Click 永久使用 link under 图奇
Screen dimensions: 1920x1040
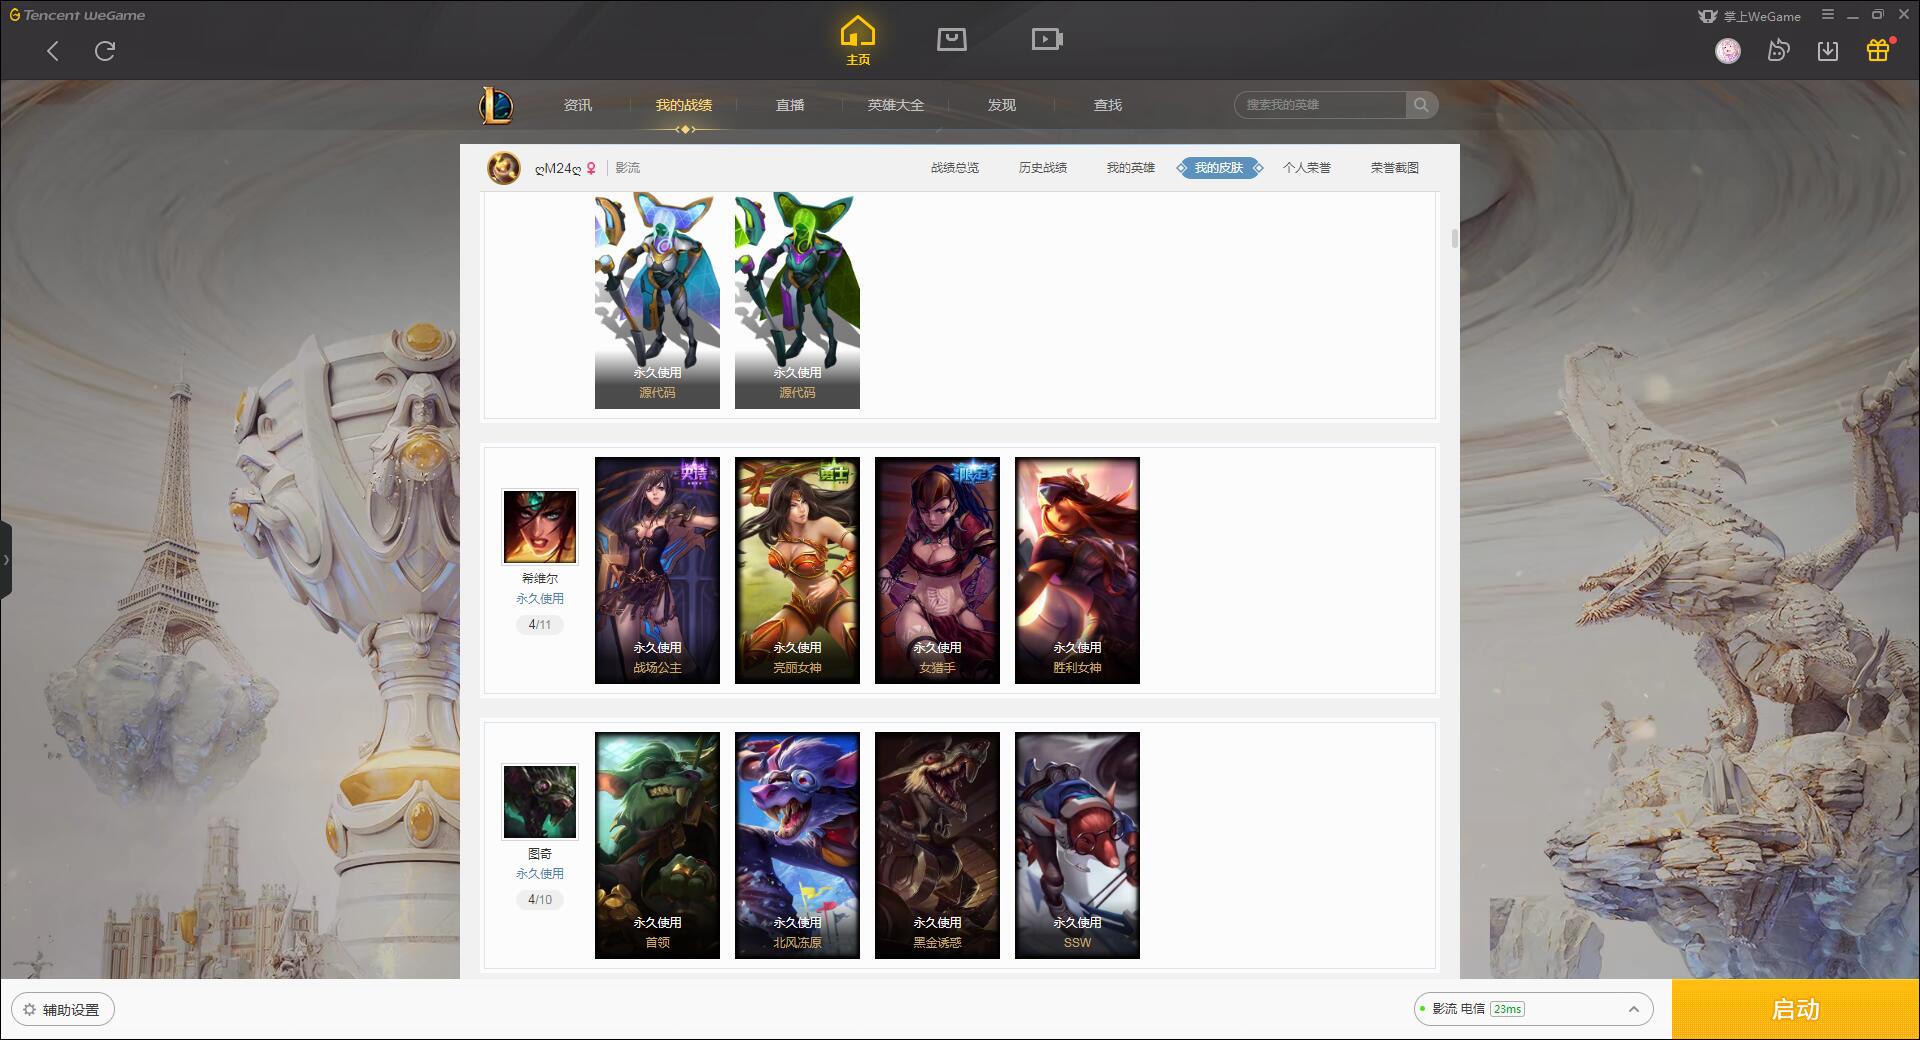[540, 873]
